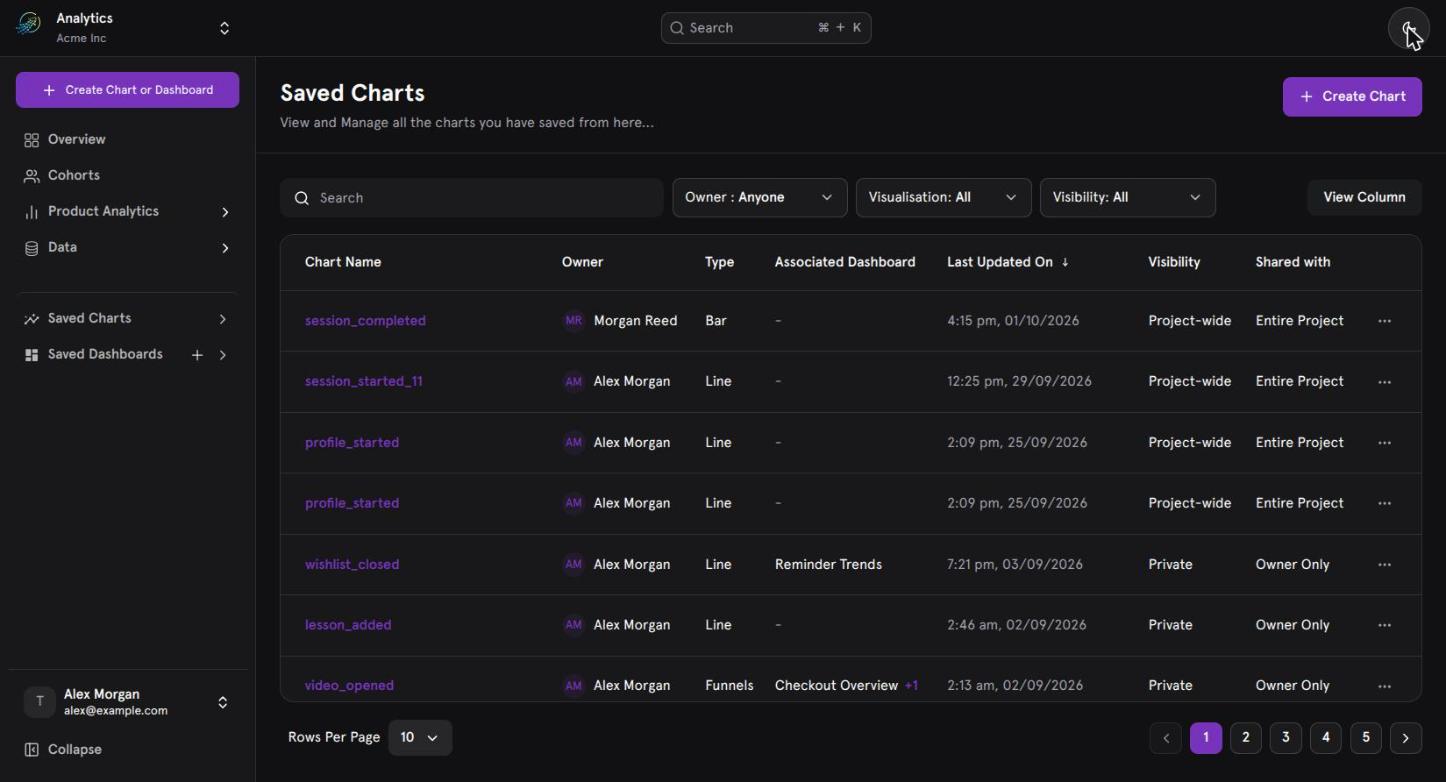This screenshot has width=1446, height=782.
Task: Open the wishlist_closed chart link
Action: pos(352,565)
